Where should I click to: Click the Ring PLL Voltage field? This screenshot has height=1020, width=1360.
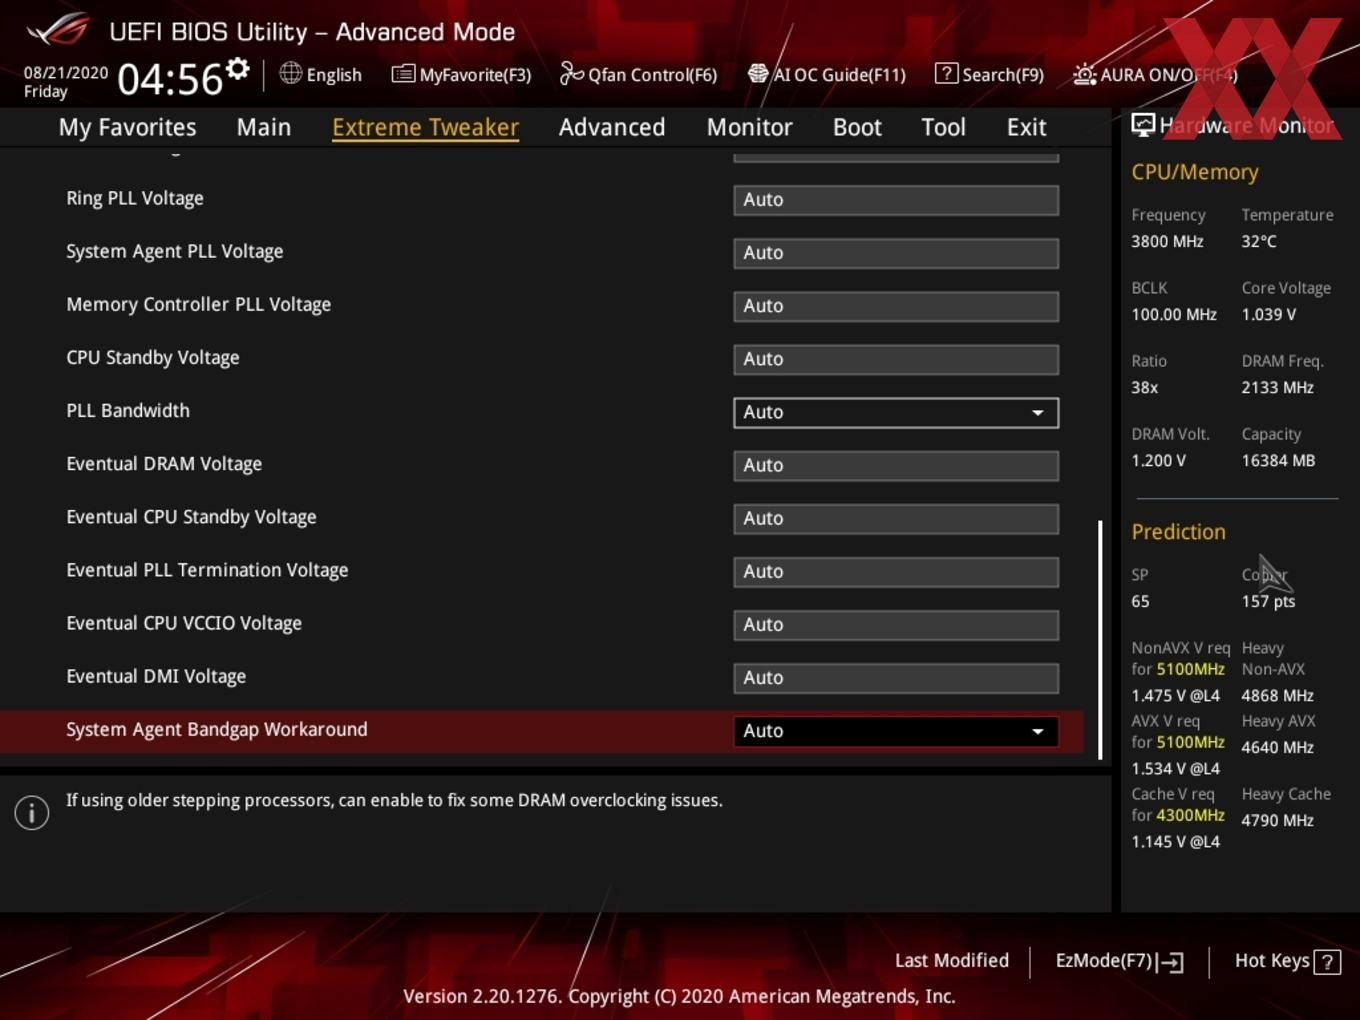[x=896, y=200]
